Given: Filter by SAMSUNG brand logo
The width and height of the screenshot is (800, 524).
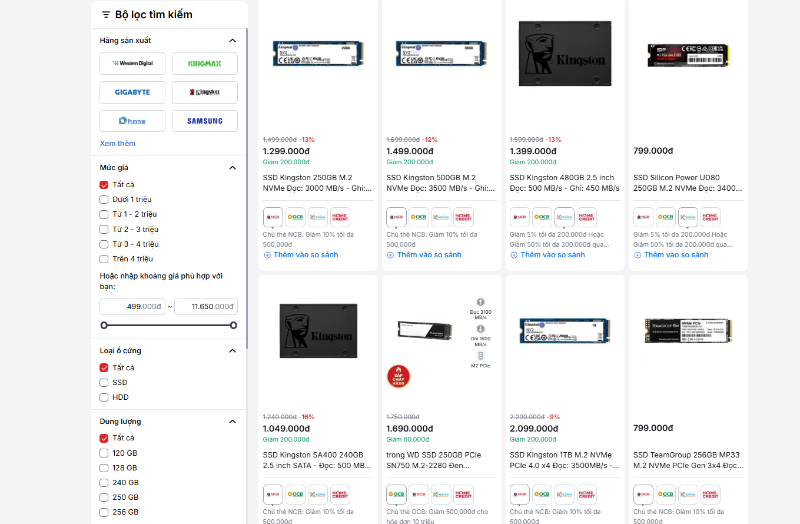Looking at the screenshot, I should 205,121.
